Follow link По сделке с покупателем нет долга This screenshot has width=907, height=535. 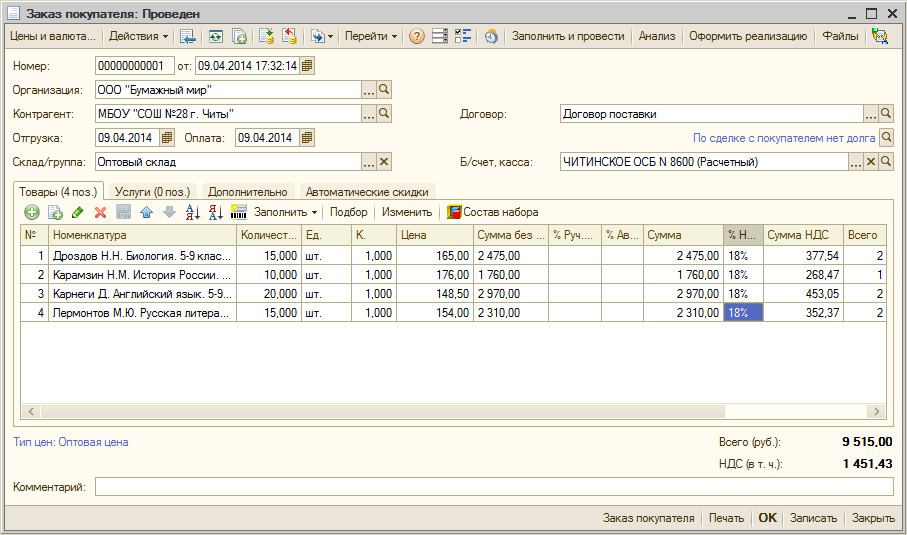tap(784, 138)
